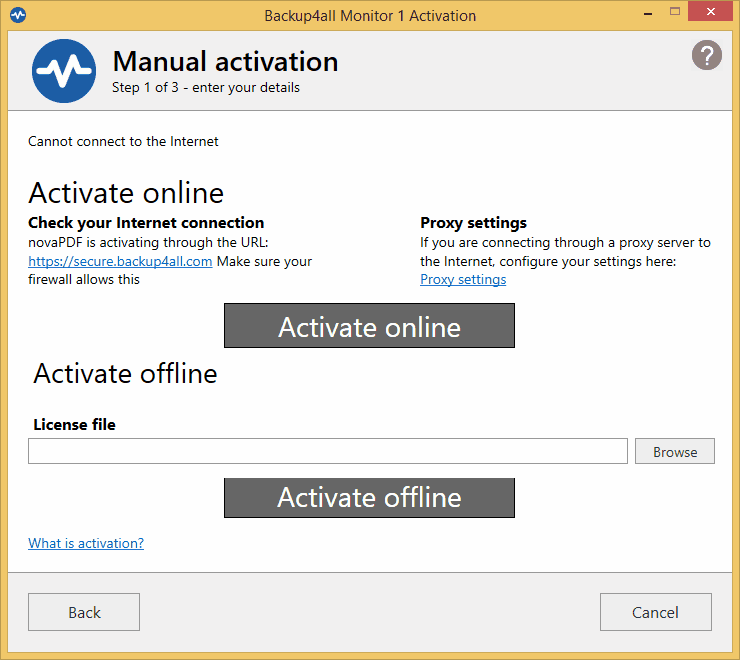
Task: Click the bold 'Proxy settings' heading
Action: click(473, 222)
